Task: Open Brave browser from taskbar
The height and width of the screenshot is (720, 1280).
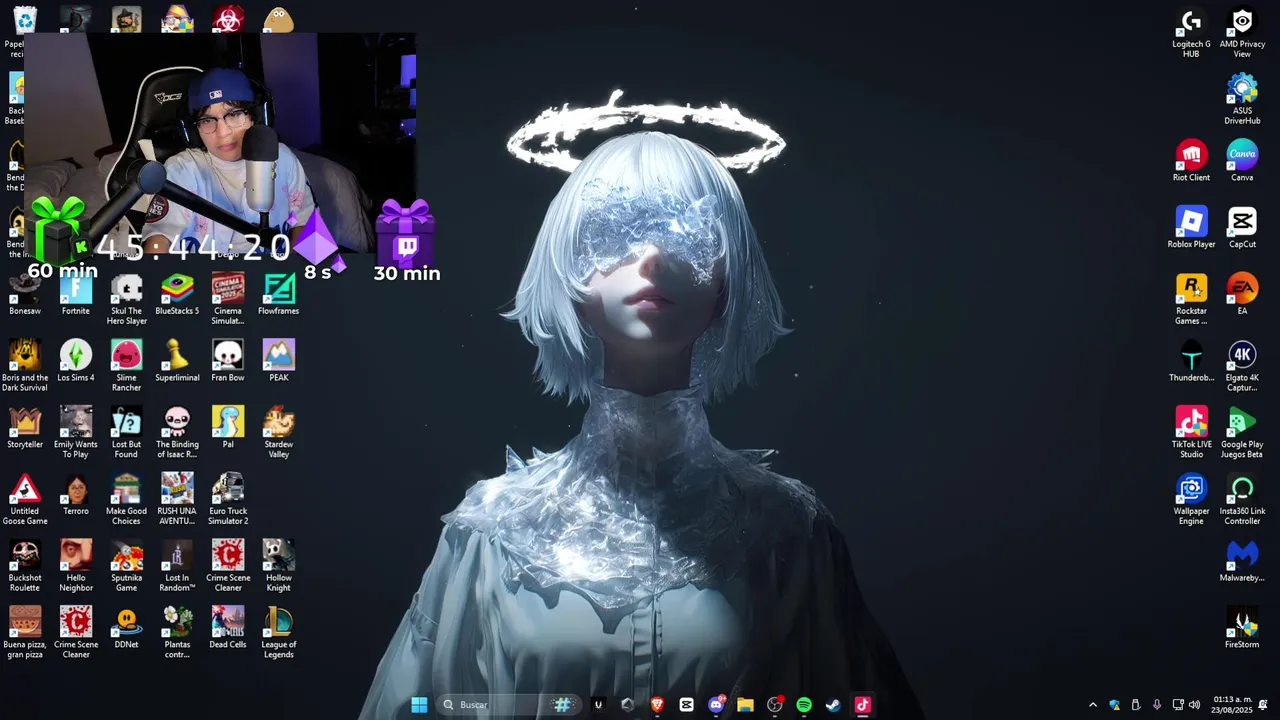Action: point(657,705)
